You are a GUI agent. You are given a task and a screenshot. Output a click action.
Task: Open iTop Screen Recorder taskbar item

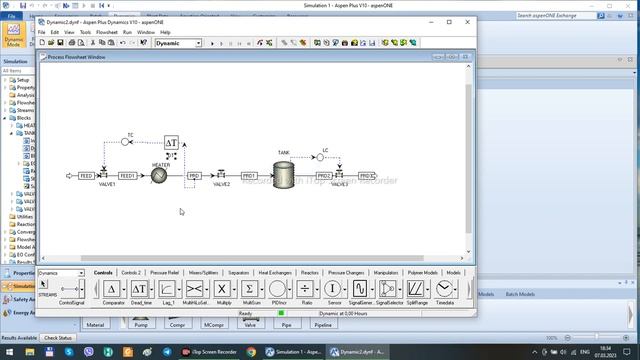click(209, 352)
